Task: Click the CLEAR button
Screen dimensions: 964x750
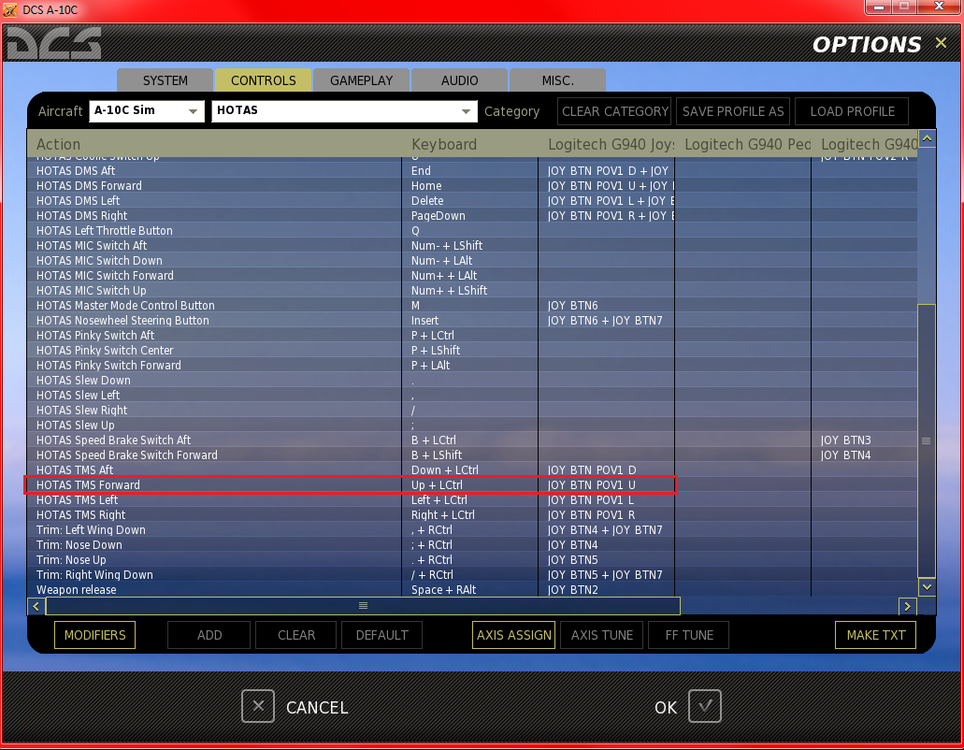Action: pos(296,635)
